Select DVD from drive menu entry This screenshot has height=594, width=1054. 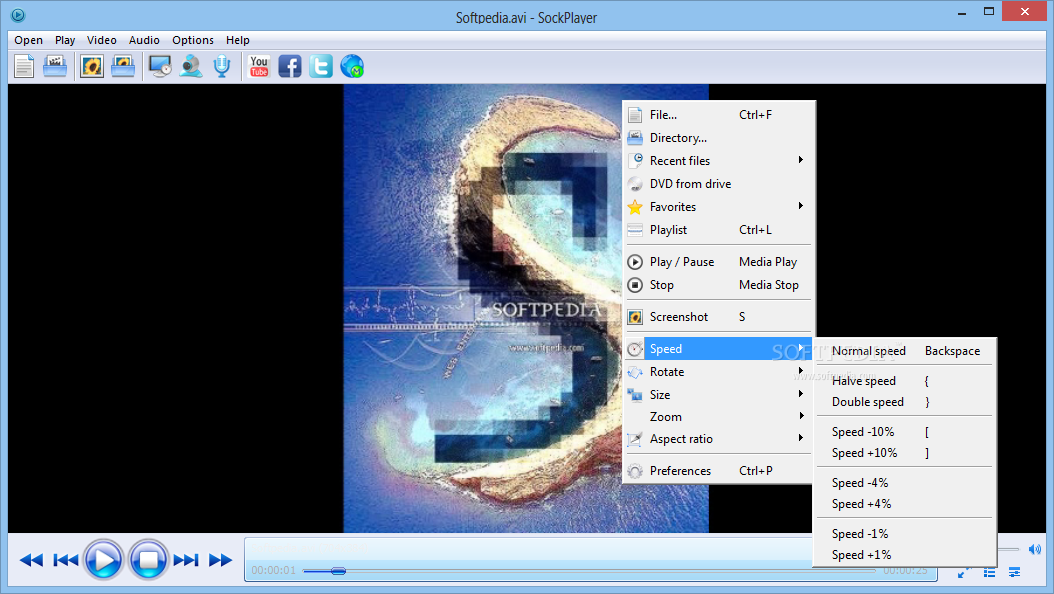coord(718,183)
